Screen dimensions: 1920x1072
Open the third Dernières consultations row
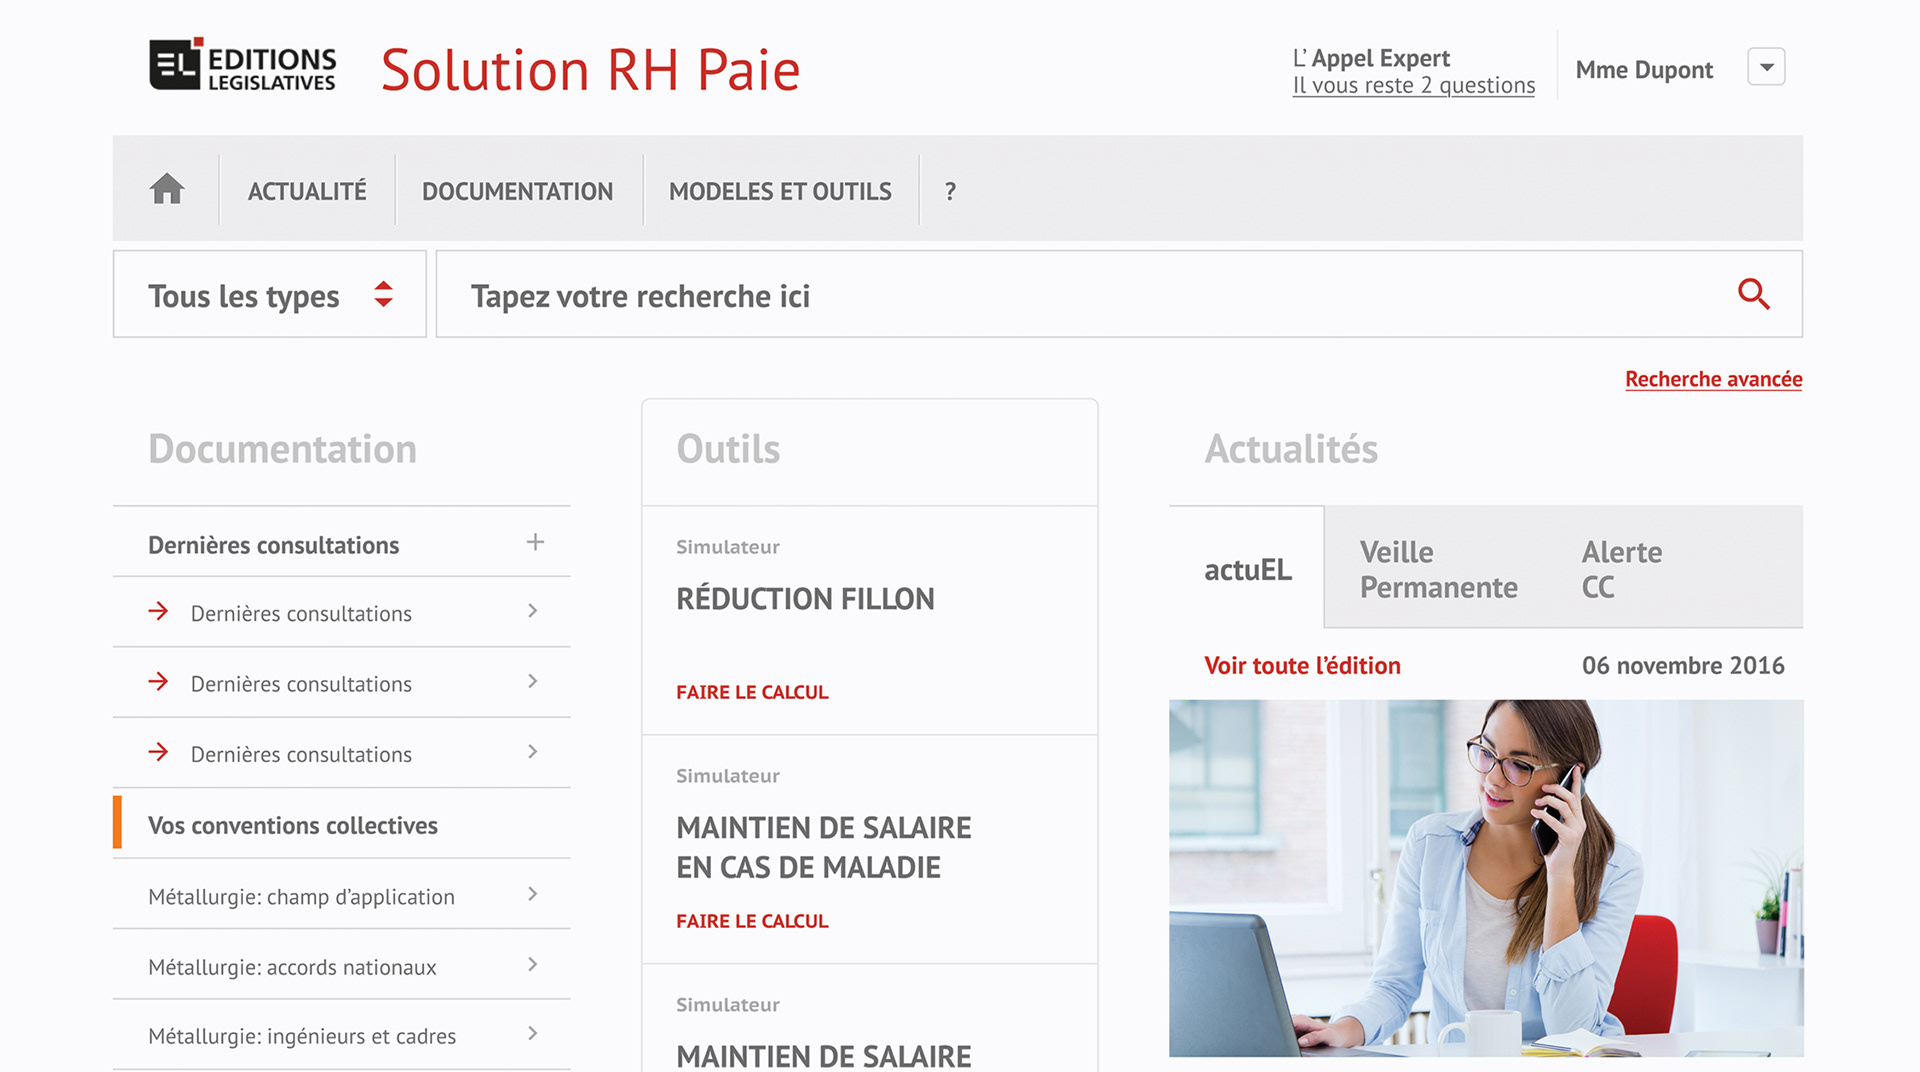click(x=342, y=753)
